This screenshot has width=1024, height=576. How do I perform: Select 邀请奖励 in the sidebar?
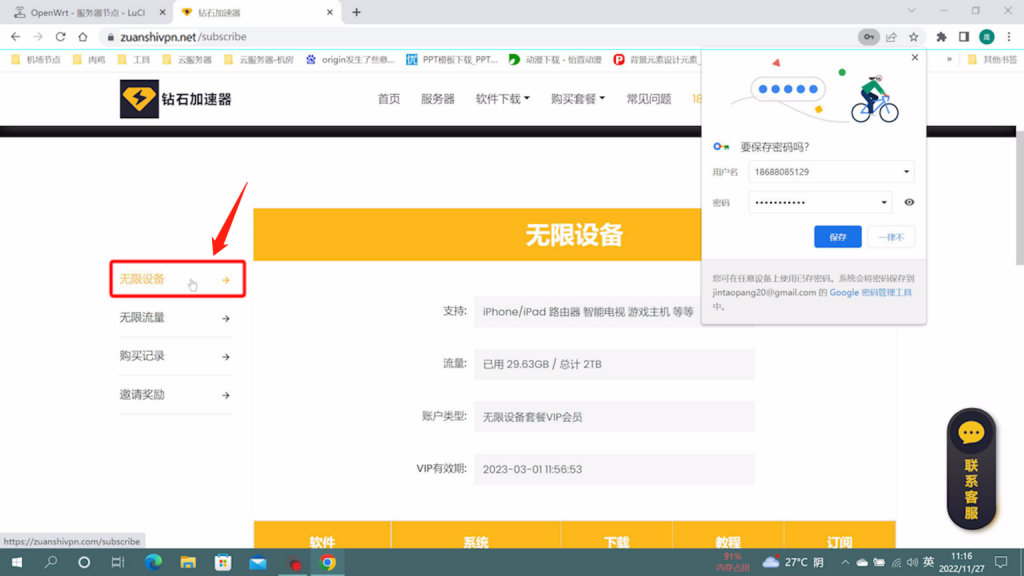pos(175,395)
